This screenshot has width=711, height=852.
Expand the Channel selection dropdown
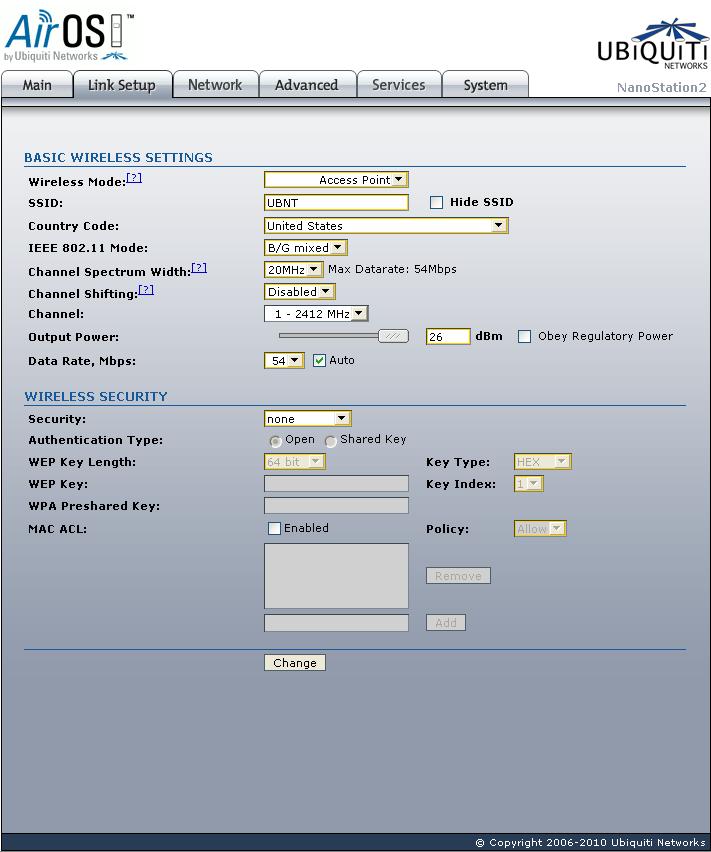(316, 314)
